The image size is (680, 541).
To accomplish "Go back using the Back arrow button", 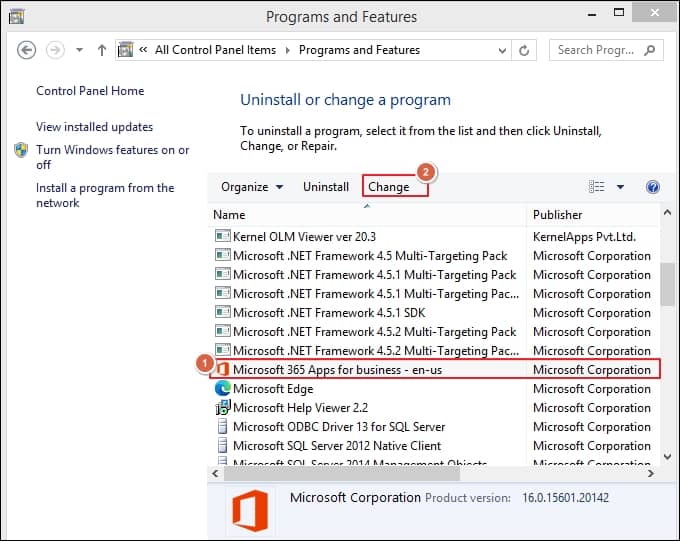I will coord(26,50).
